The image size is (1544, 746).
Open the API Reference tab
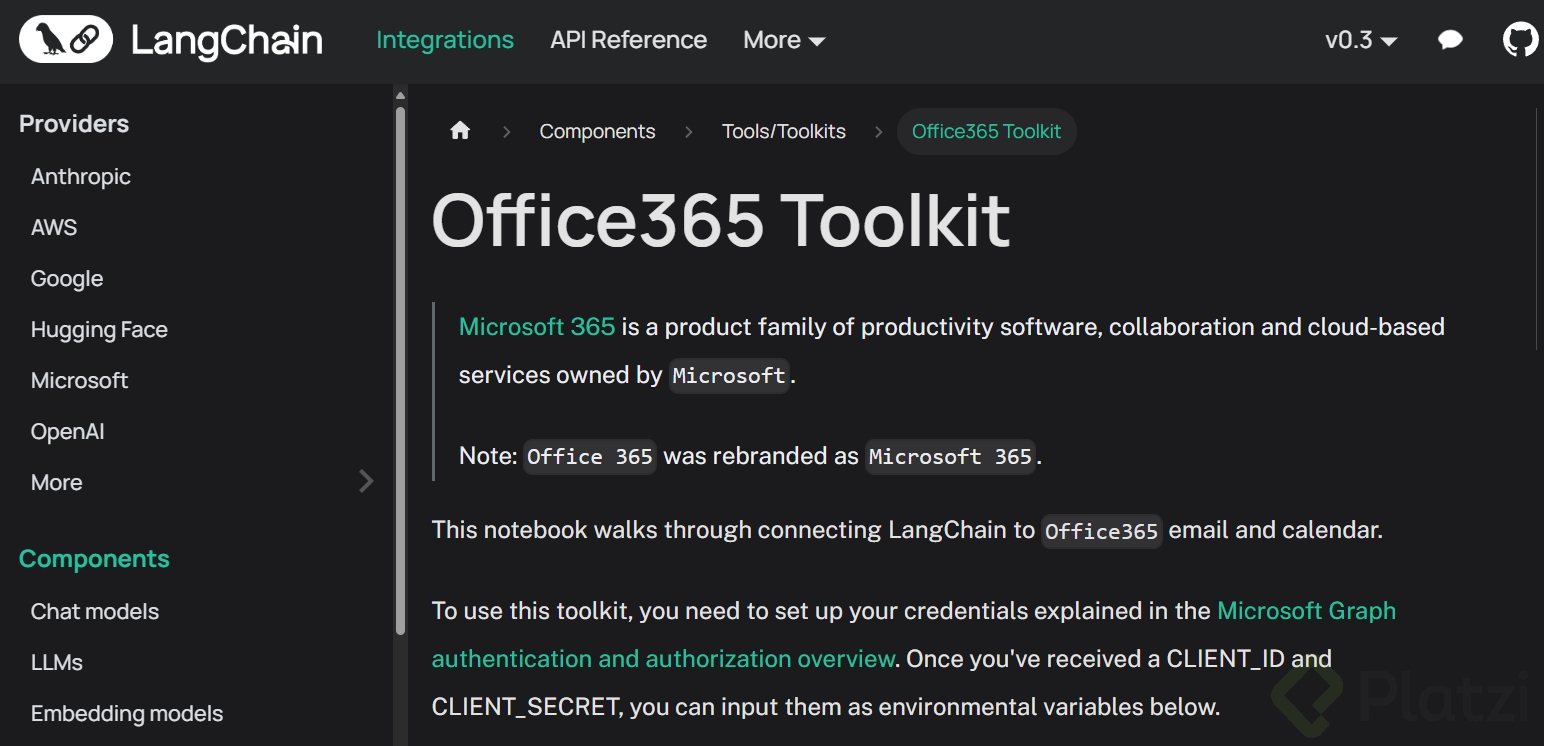628,40
